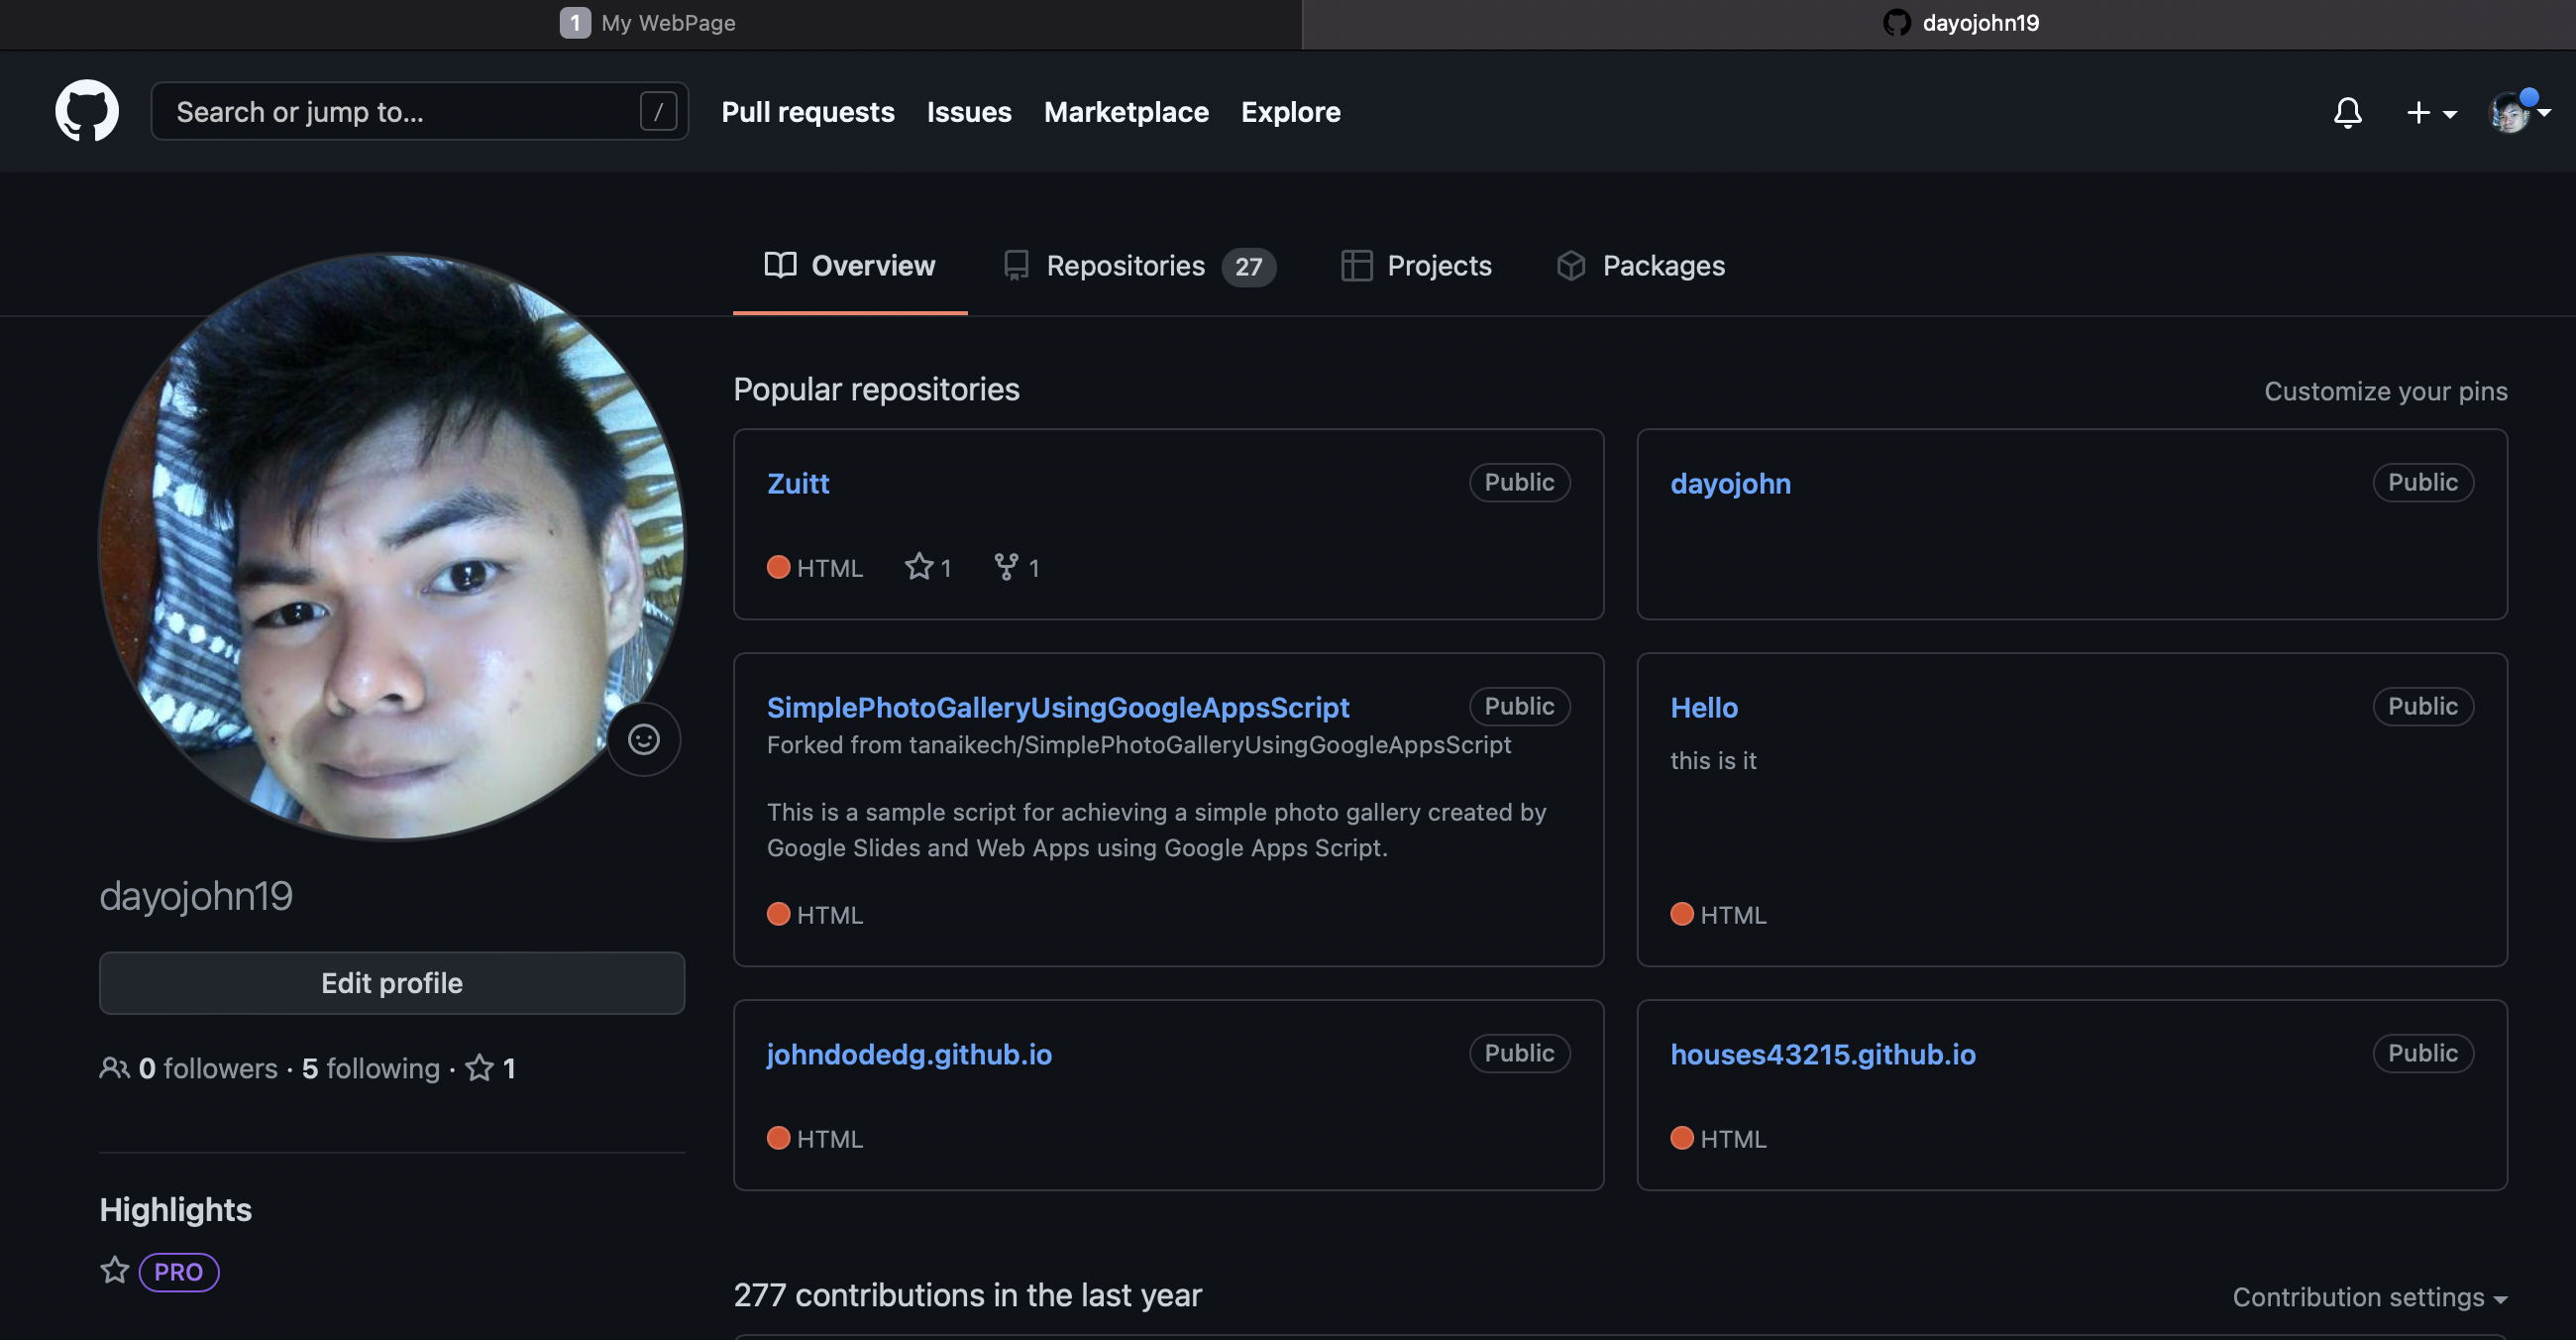The height and width of the screenshot is (1340, 2576).
Task: Switch to the Repositories tab
Action: [1139, 265]
